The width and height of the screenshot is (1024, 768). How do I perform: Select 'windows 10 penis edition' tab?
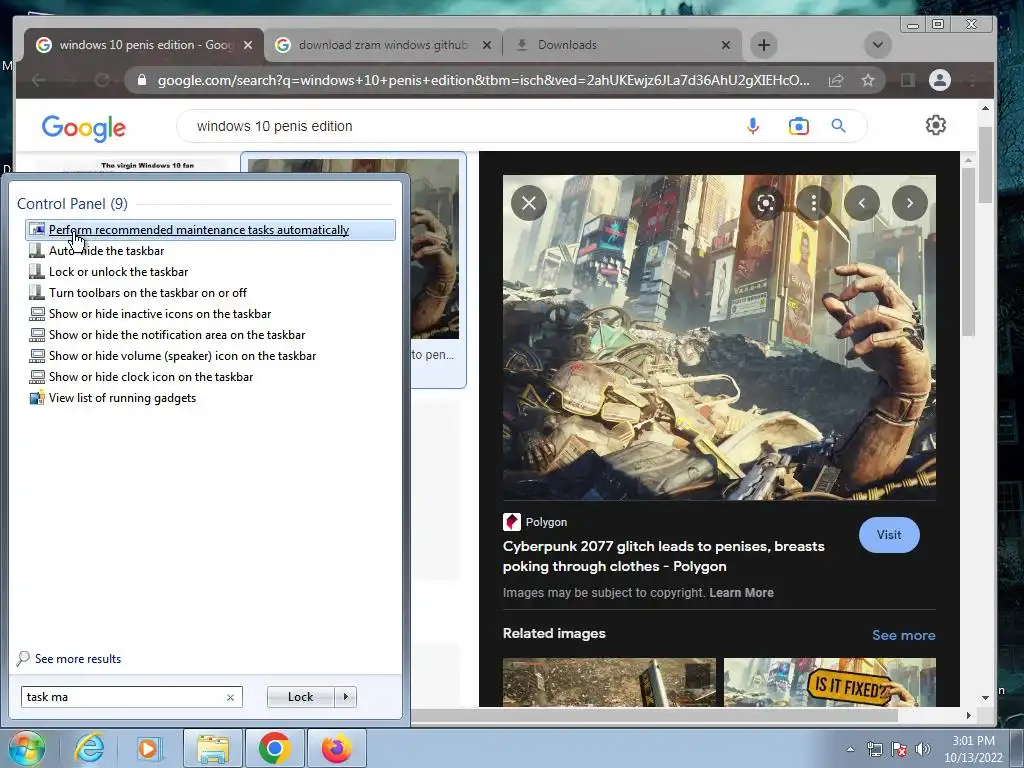coord(145,45)
